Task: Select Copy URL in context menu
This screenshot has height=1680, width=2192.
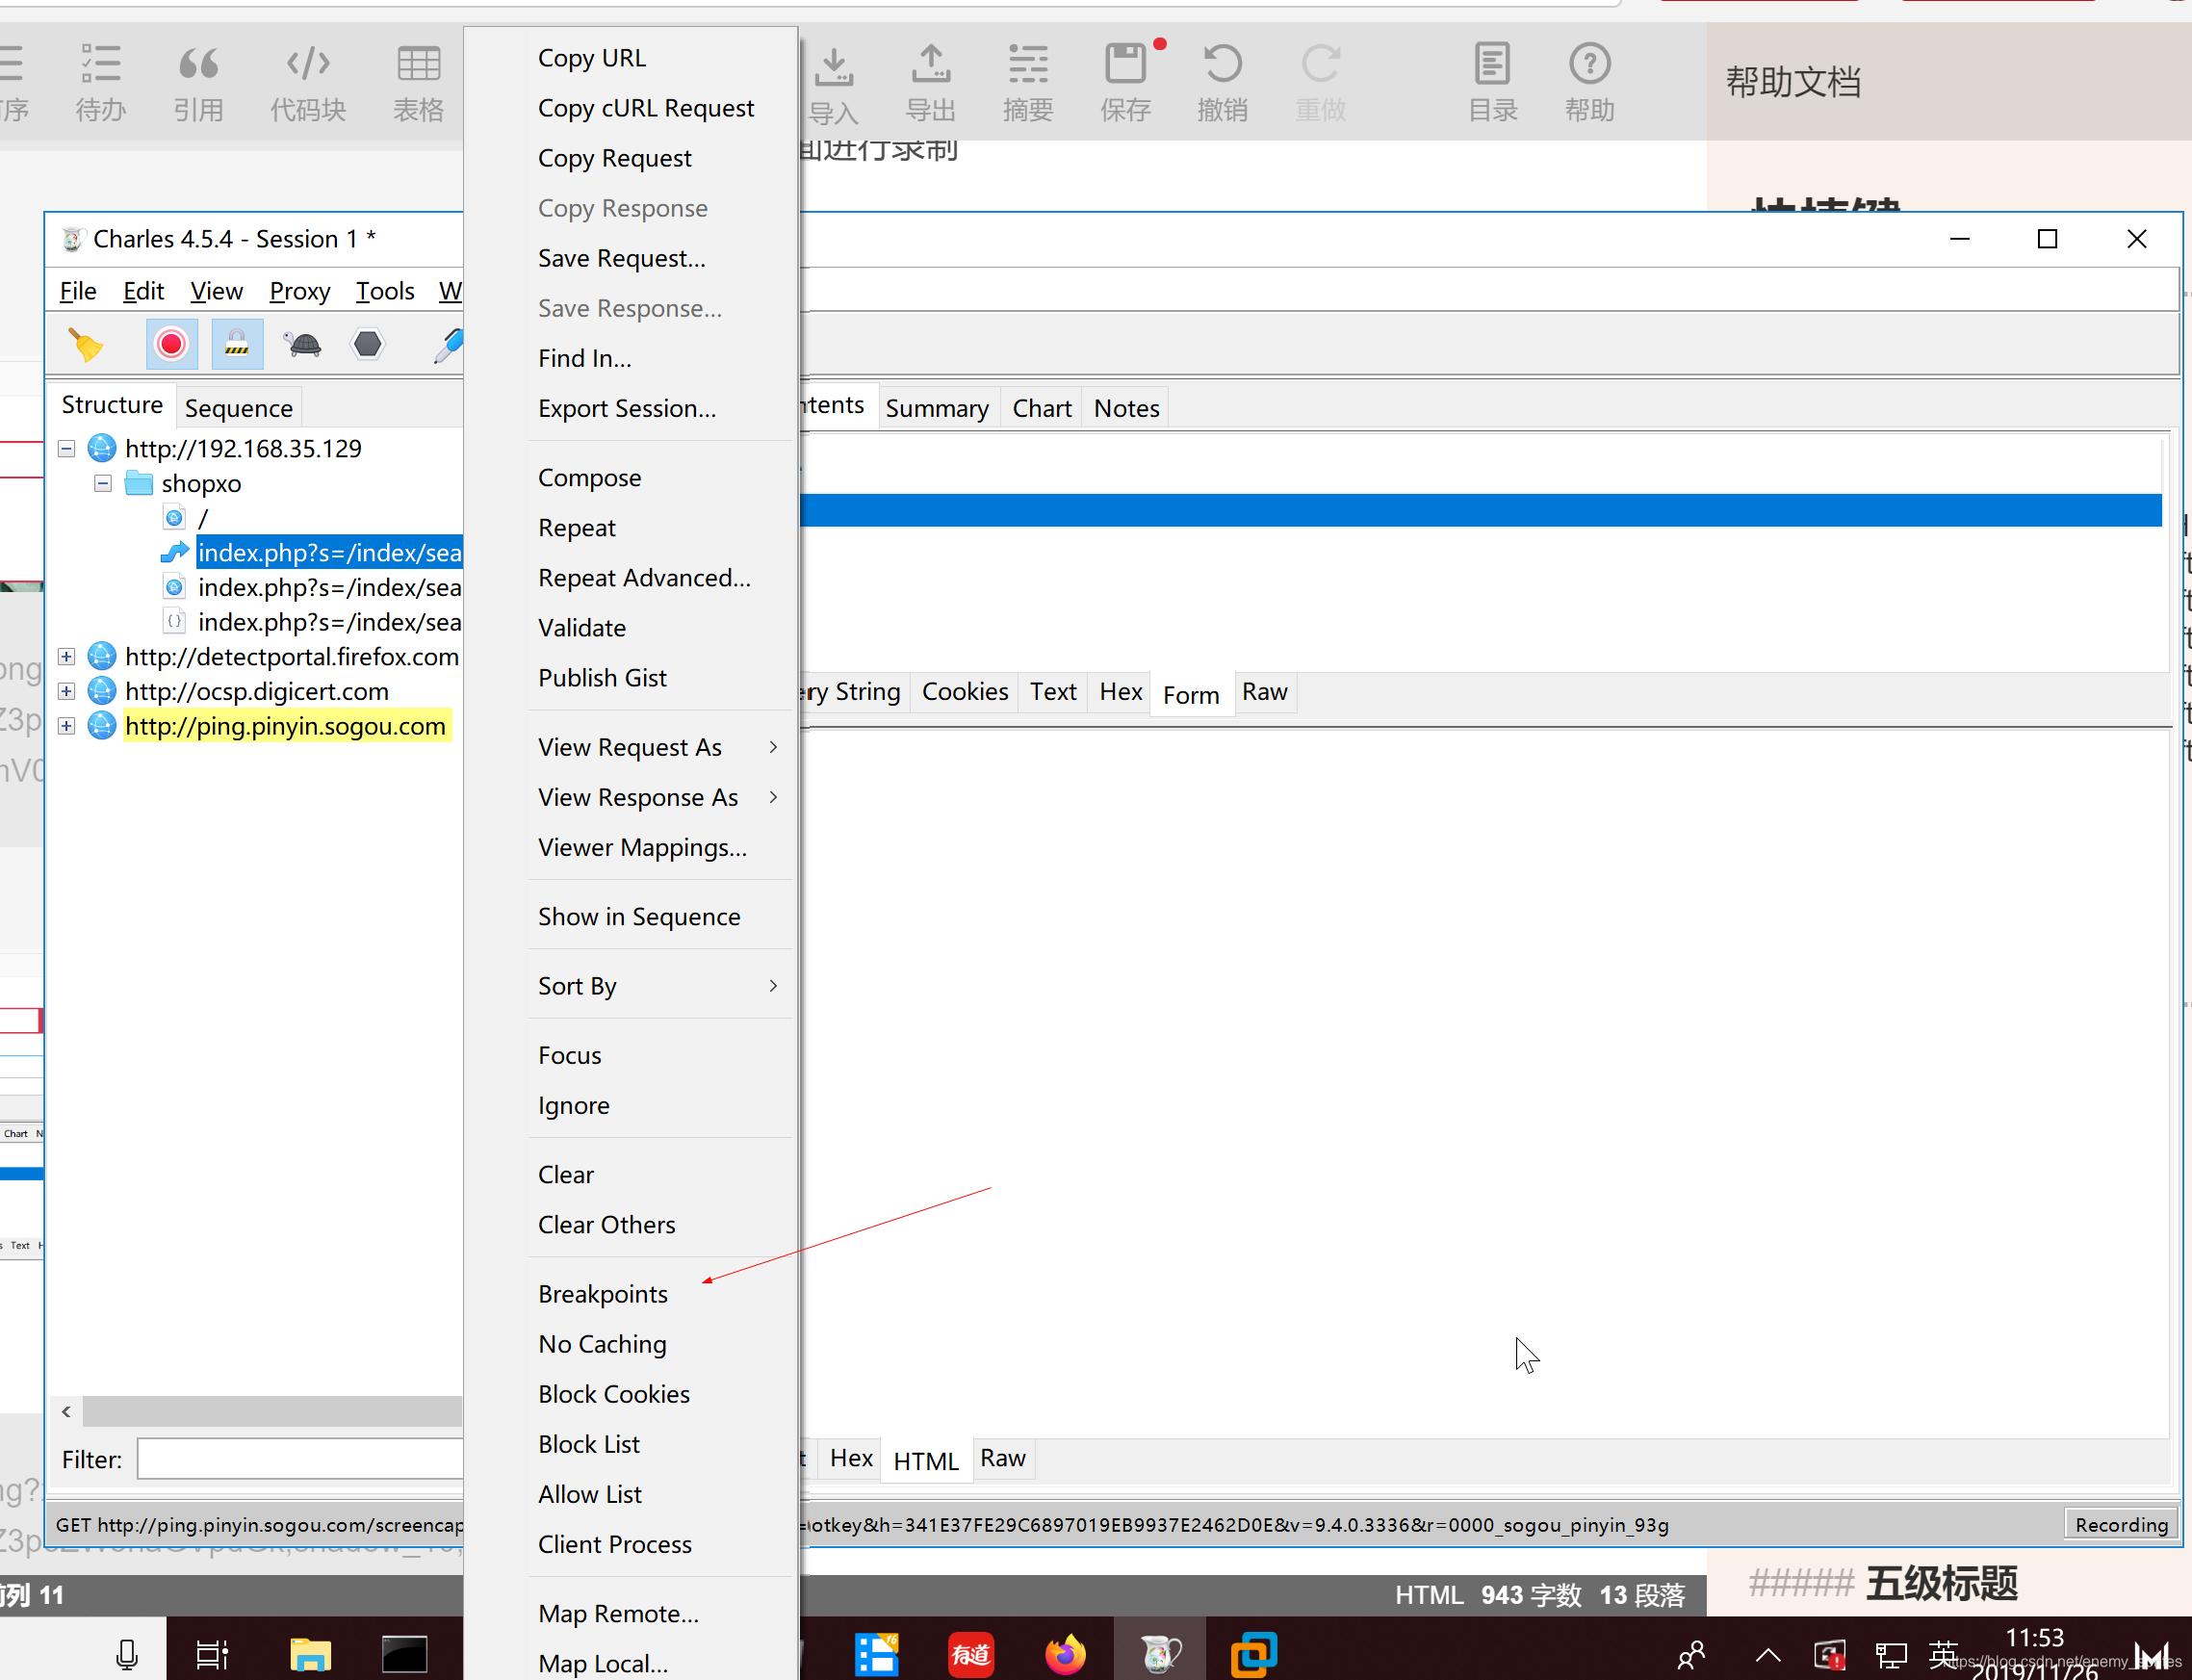Action: 591,58
